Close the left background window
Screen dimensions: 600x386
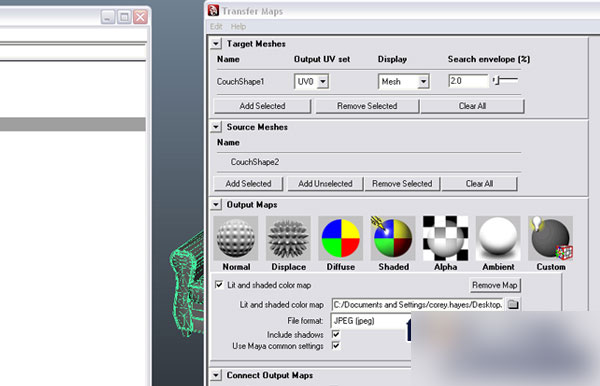coord(140,17)
